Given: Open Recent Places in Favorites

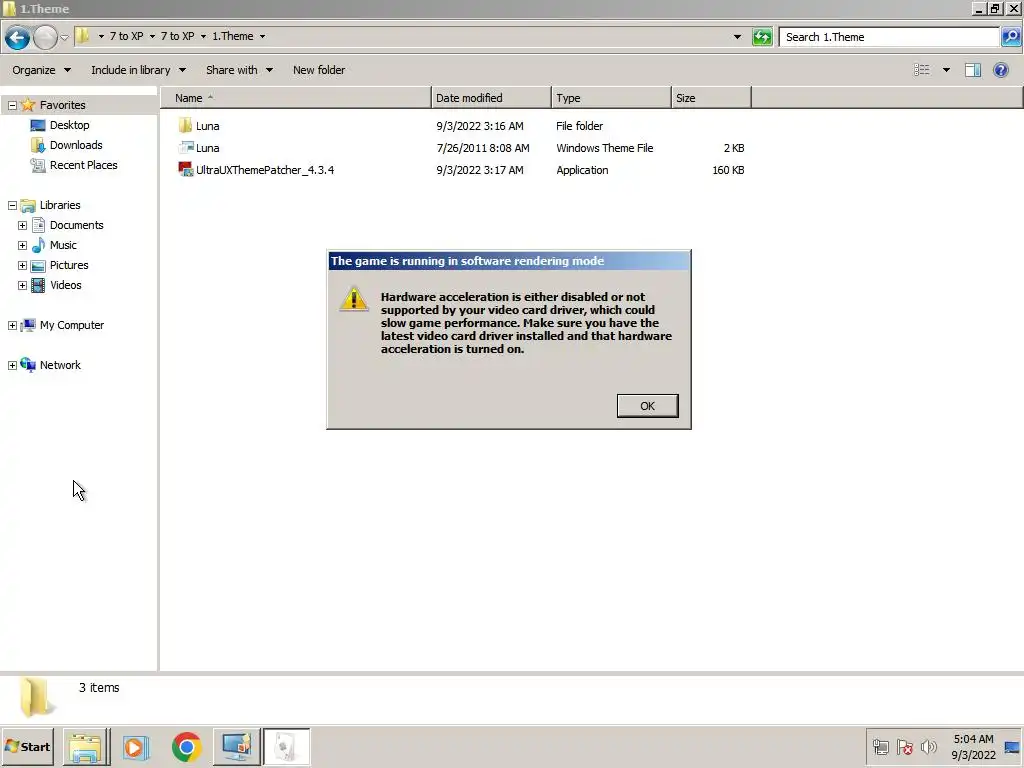Looking at the screenshot, I should click(x=74, y=165).
